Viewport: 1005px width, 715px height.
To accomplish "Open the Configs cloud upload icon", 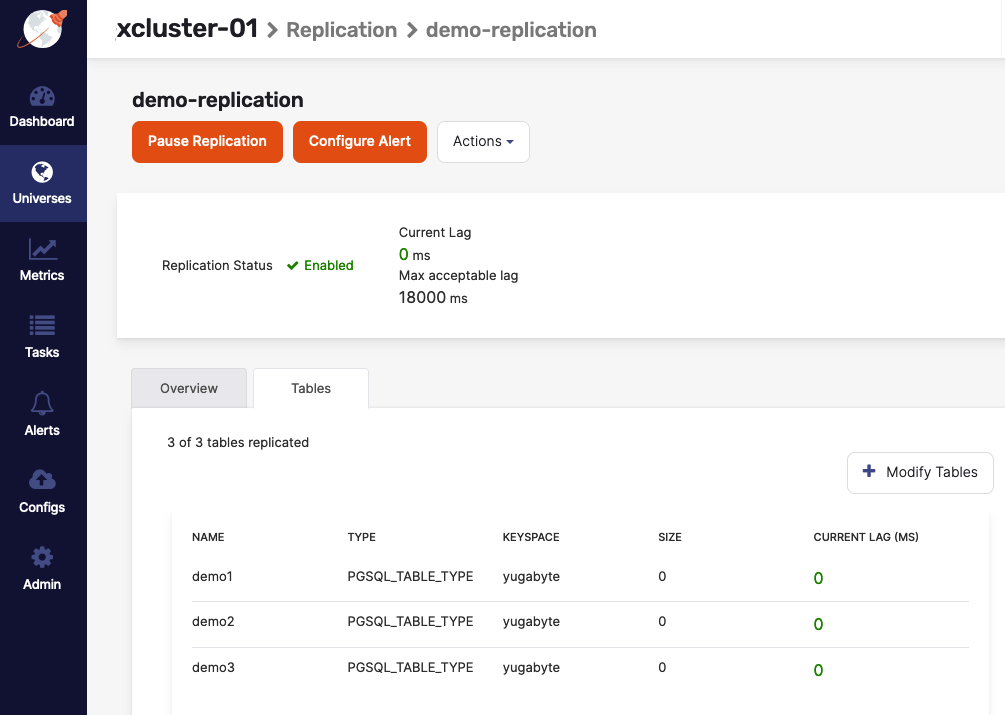I will pos(42,480).
